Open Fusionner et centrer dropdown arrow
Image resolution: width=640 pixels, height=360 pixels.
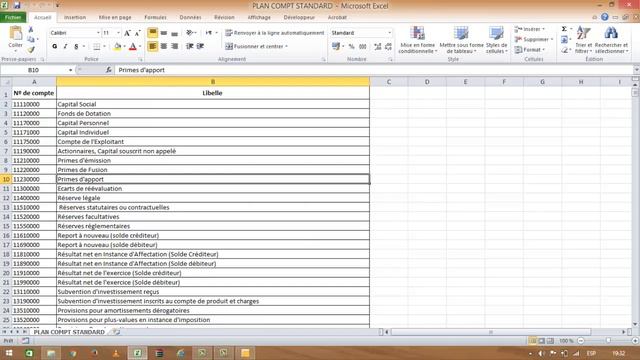point(287,46)
